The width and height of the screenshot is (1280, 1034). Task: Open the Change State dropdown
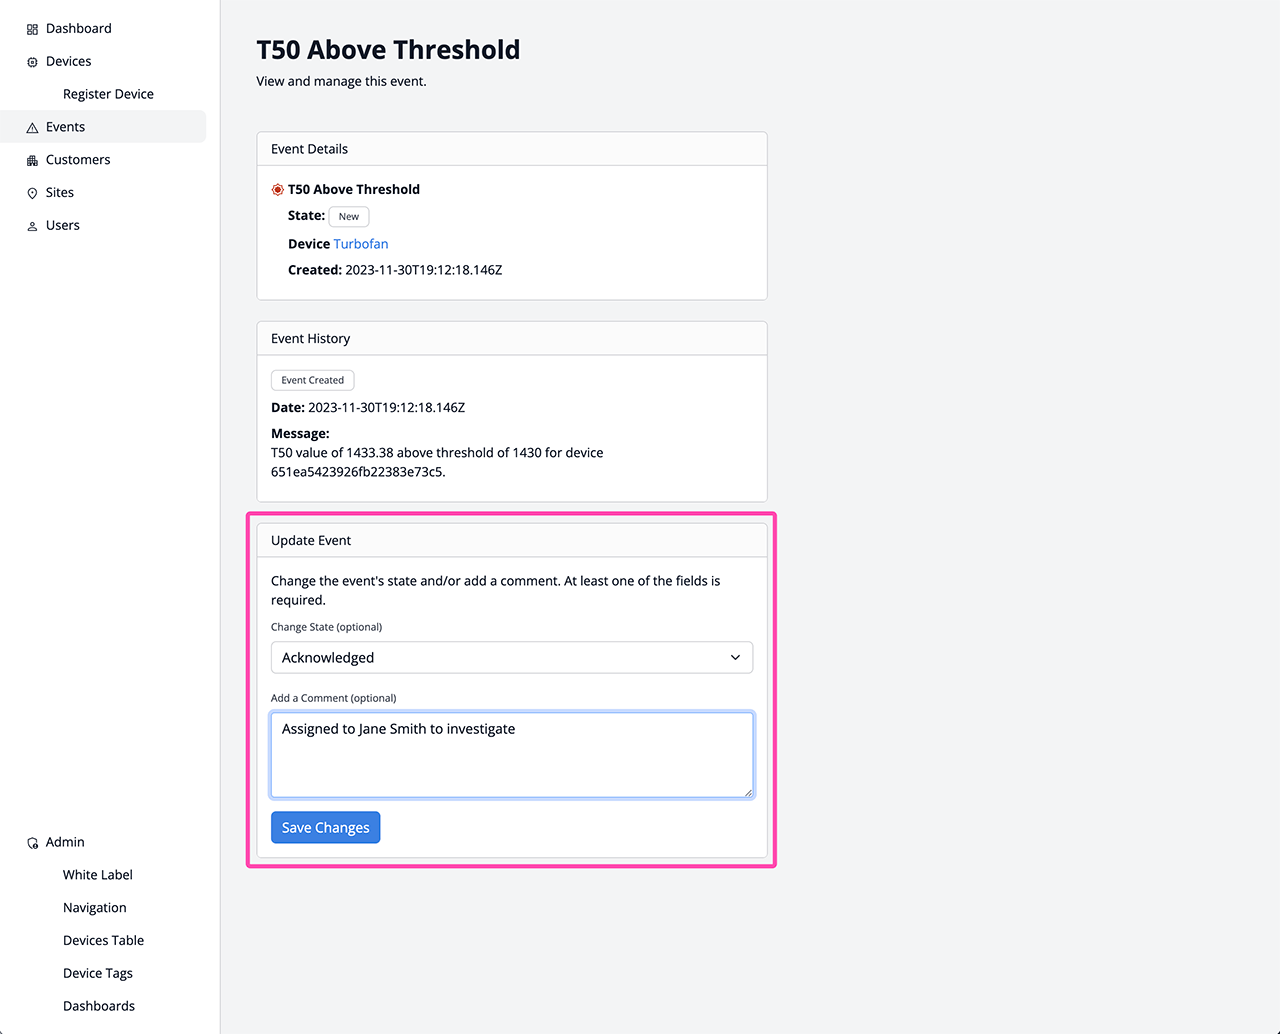[x=500, y=657]
